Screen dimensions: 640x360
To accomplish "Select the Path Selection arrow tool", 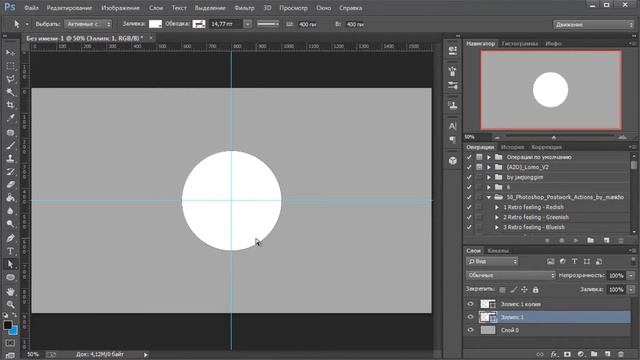I will tap(11, 264).
